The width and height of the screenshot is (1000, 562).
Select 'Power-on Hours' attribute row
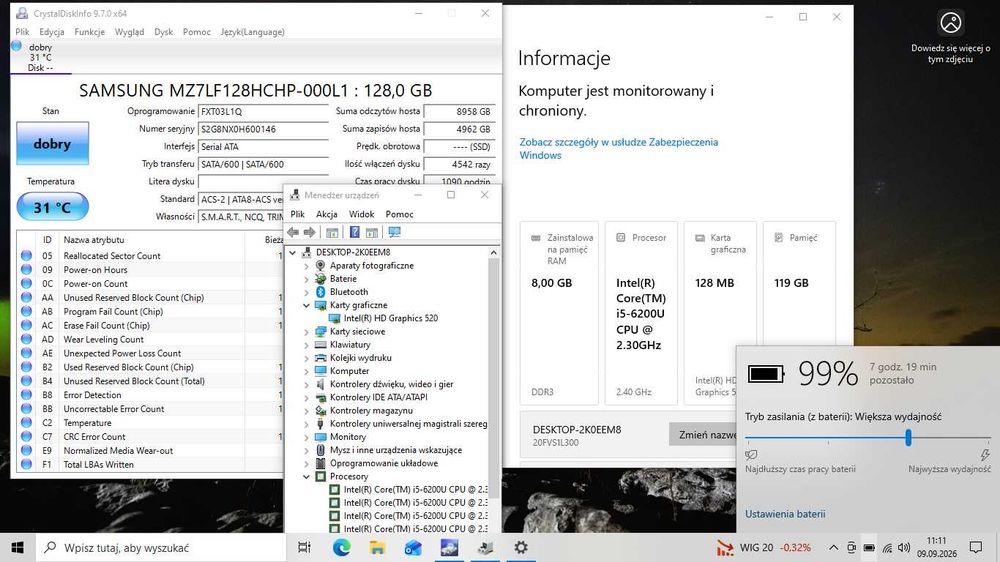tap(150, 269)
